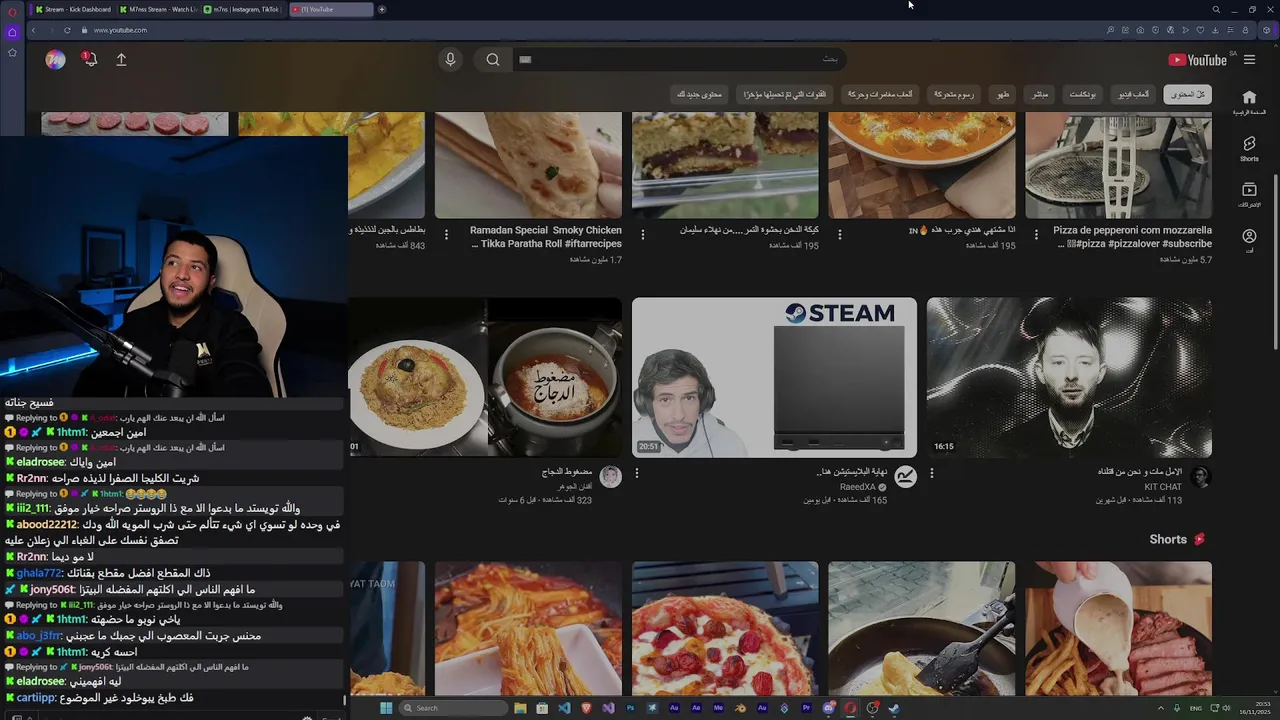Screen dimensions: 1280x720
Task: Open options for Ramadan Special Smoky Chicken video
Action: [x=446, y=234]
